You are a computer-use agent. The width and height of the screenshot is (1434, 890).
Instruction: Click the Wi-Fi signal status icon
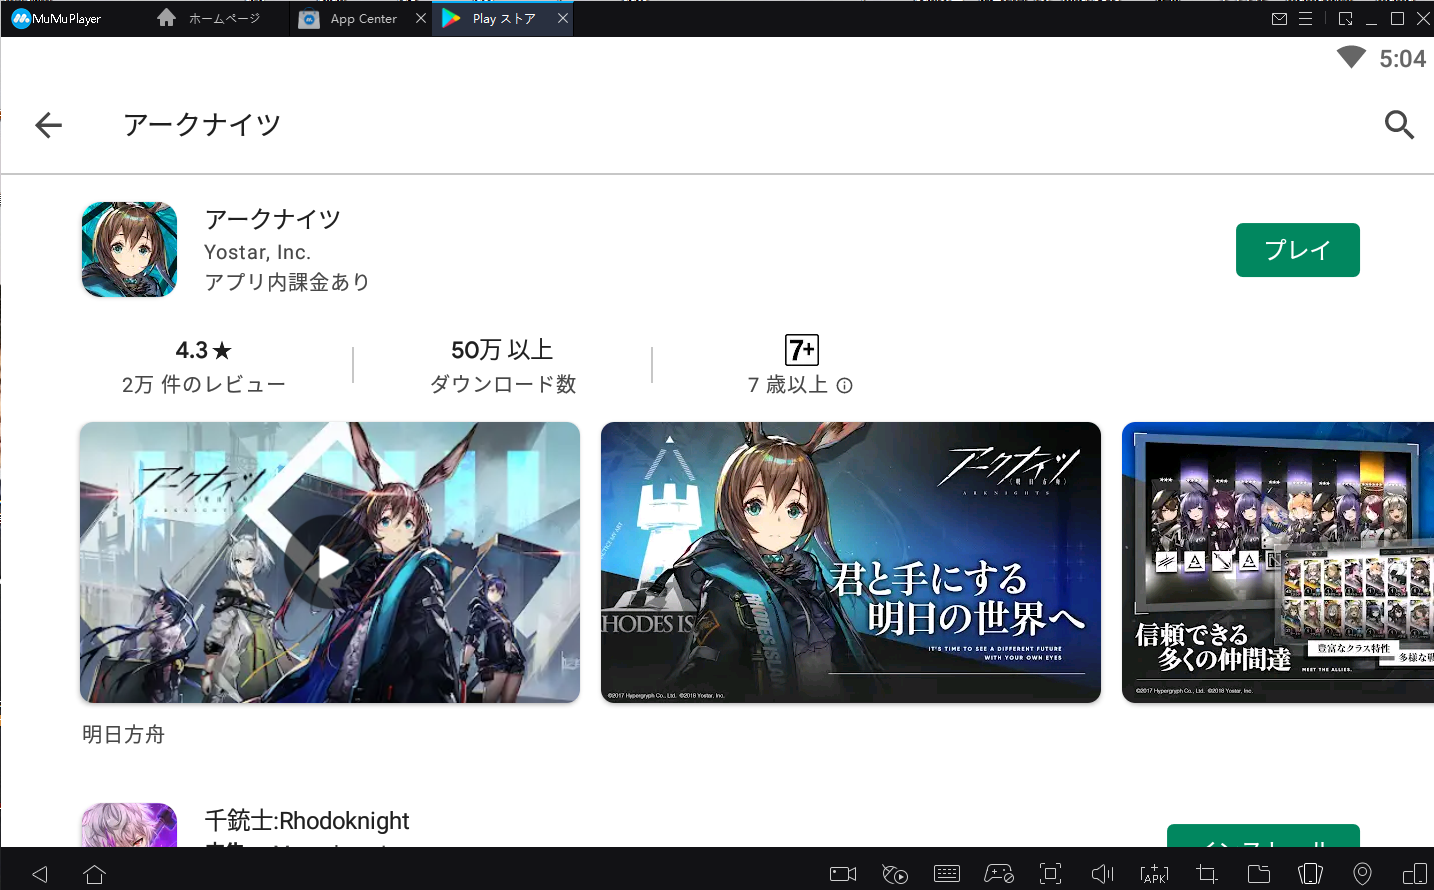(1351, 57)
